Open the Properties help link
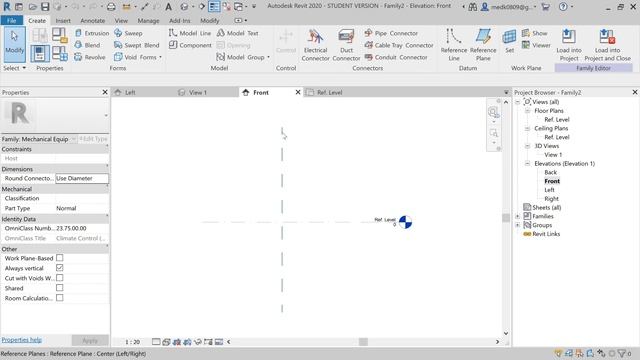 pyautogui.click(x=22, y=340)
